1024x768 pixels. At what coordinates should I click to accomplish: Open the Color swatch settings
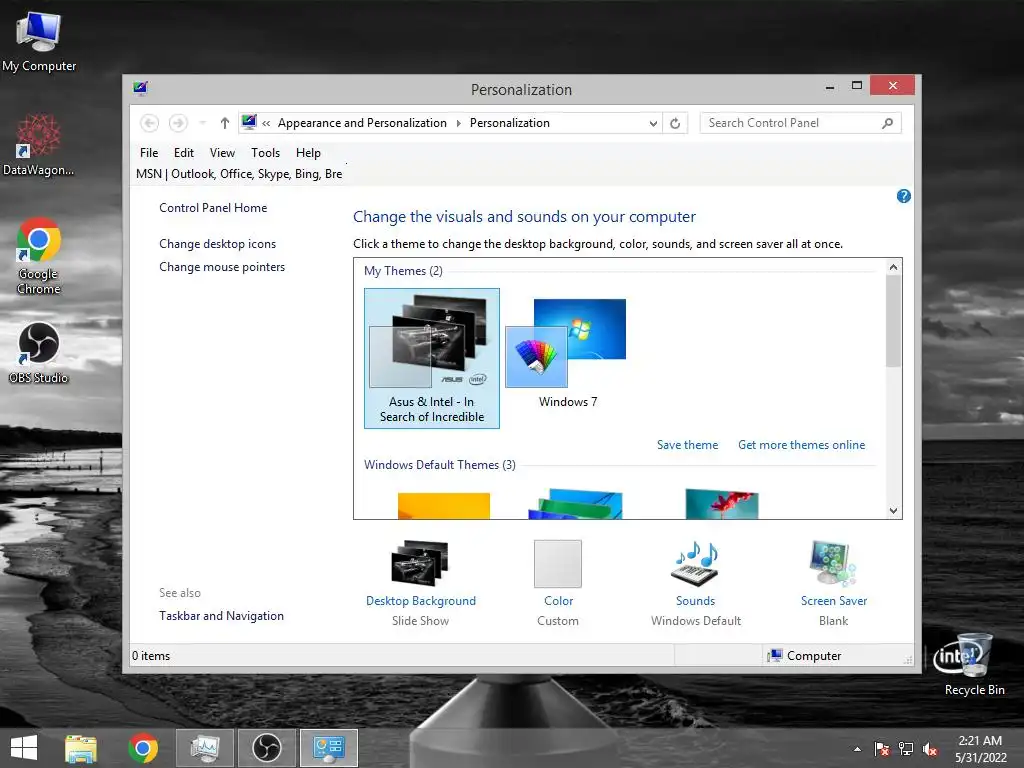pyautogui.click(x=558, y=564)
